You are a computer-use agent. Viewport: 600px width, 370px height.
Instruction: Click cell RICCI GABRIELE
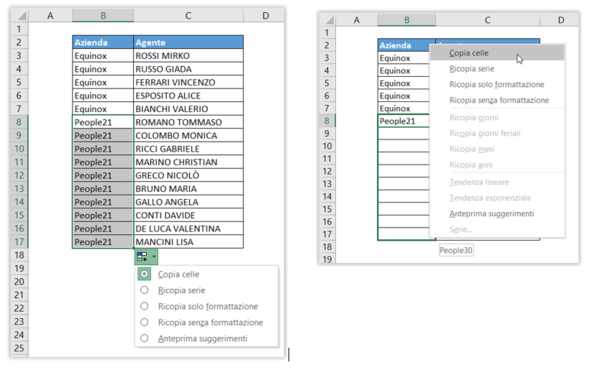[188, 148]
